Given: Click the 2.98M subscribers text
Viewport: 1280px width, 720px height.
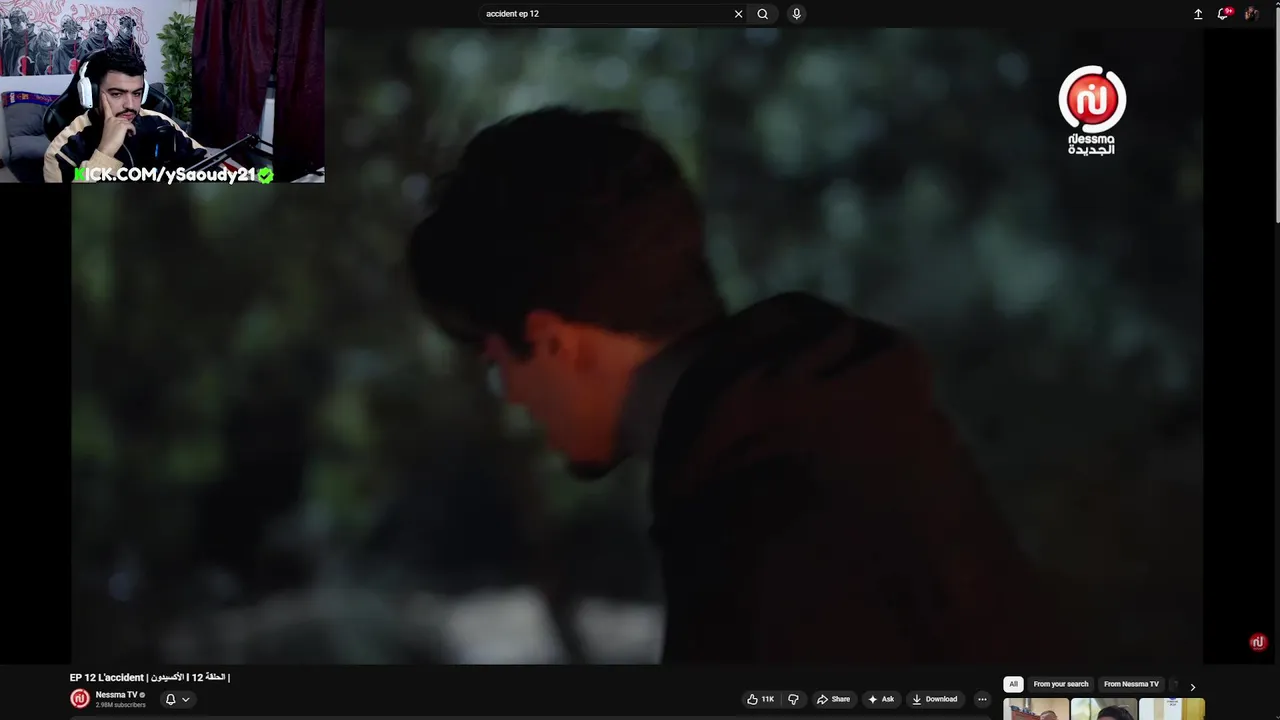Looking at the screenshot, I should 120,705.
